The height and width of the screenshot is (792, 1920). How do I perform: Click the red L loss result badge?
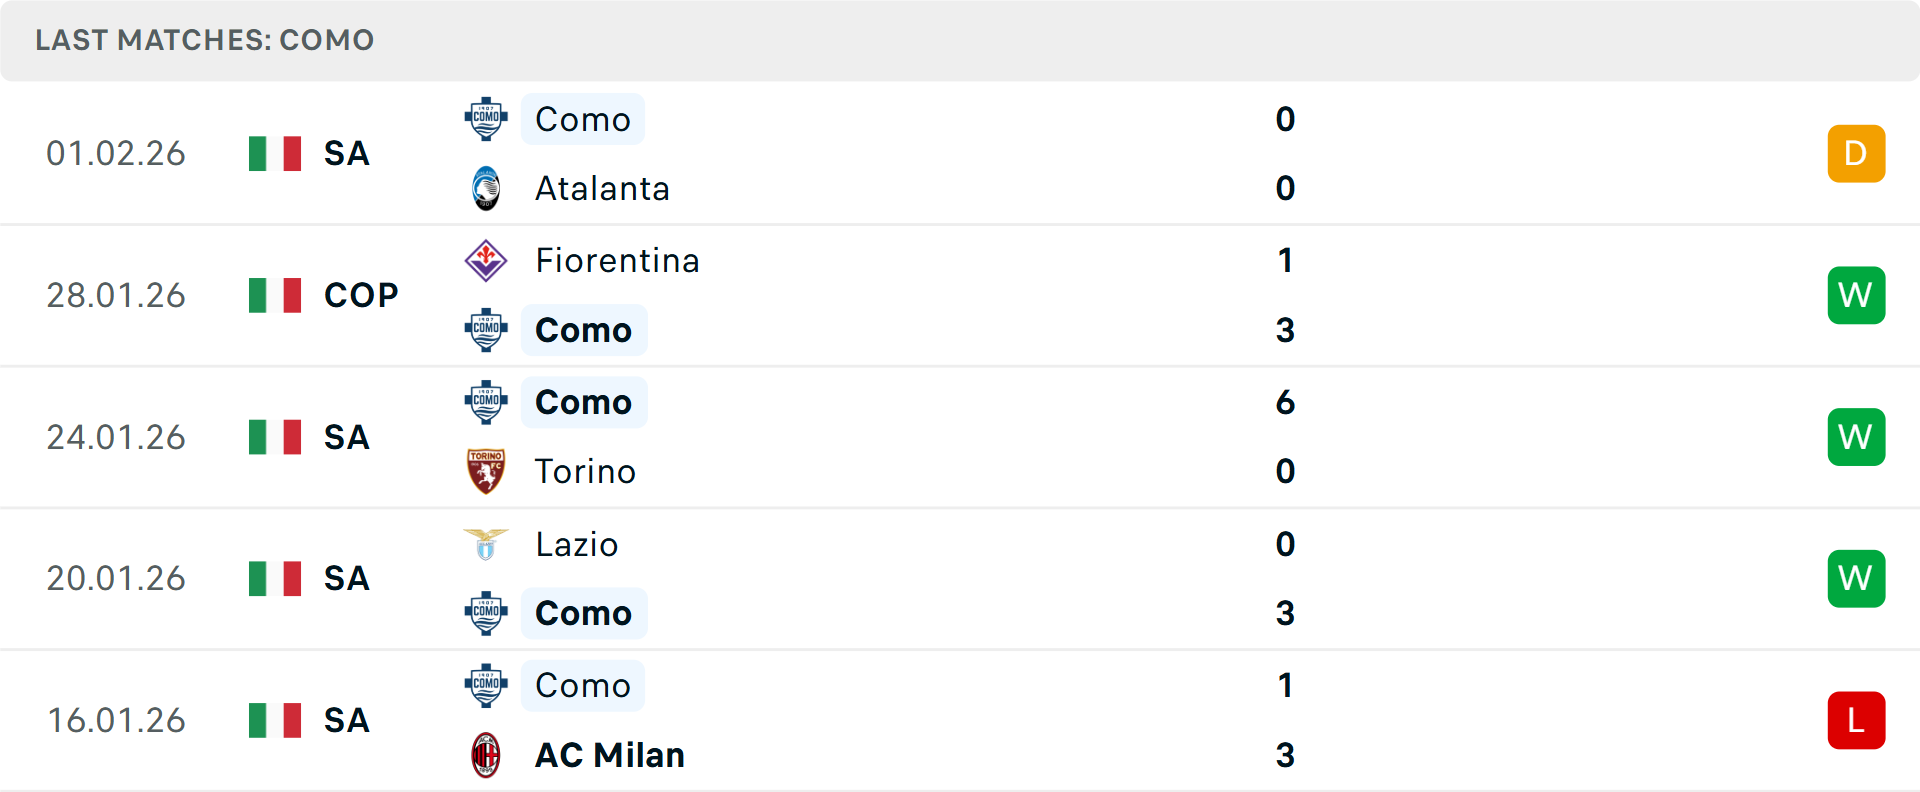[x=1856, y=720]
